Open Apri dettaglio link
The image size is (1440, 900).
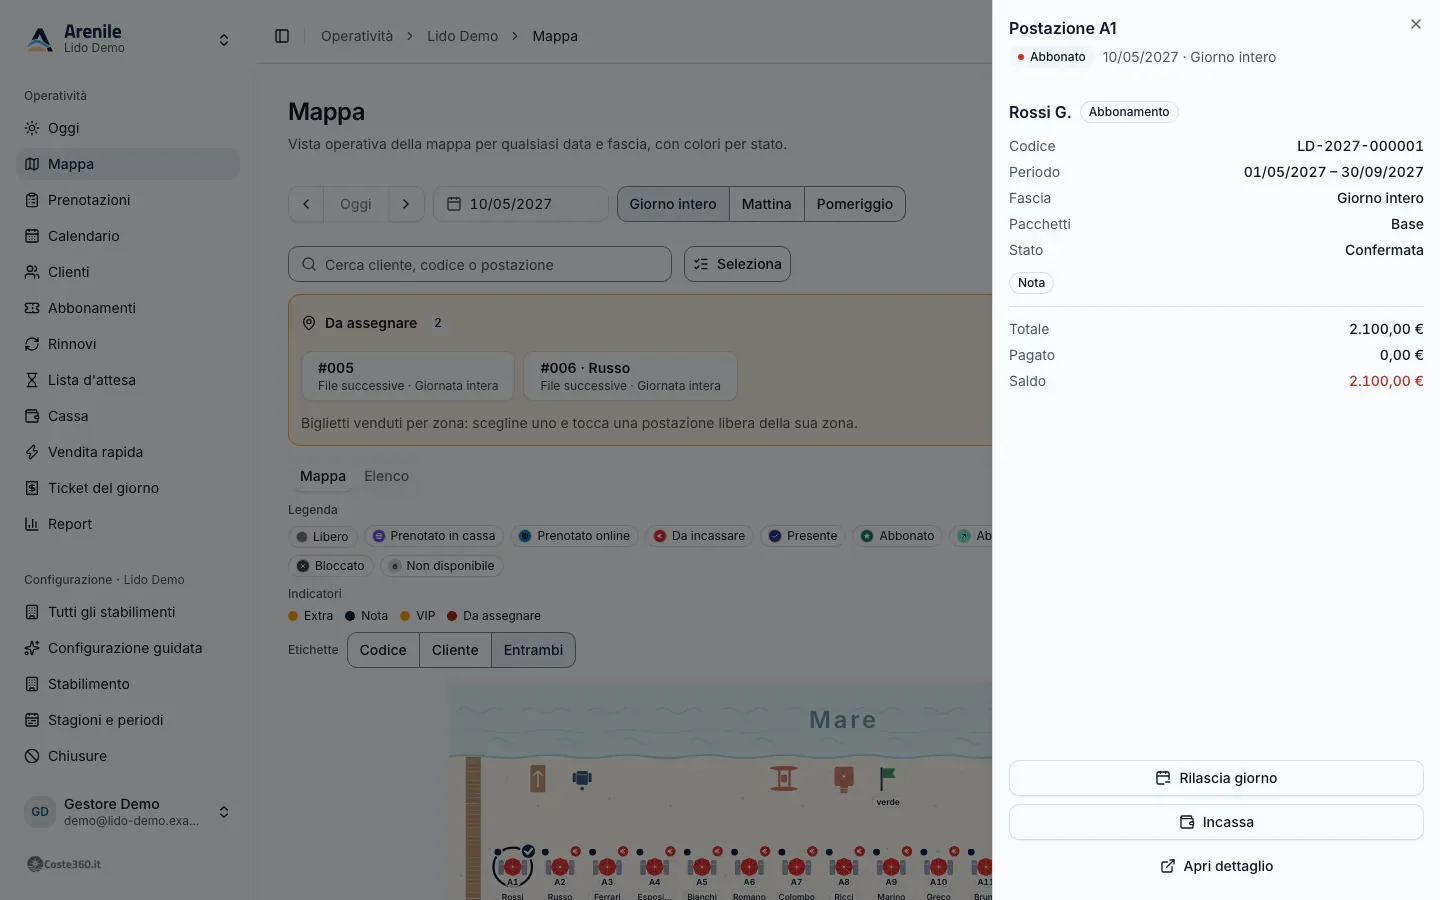click(1216, 866)
